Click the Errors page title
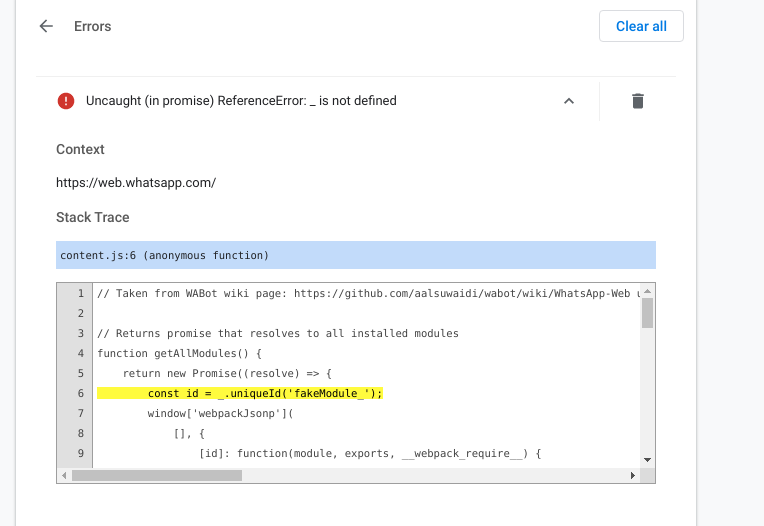The image size is (764, 526). (x=93, y=26)
